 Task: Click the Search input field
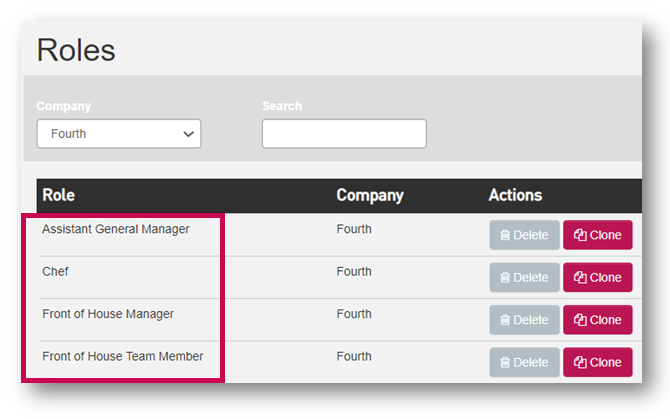344,134
